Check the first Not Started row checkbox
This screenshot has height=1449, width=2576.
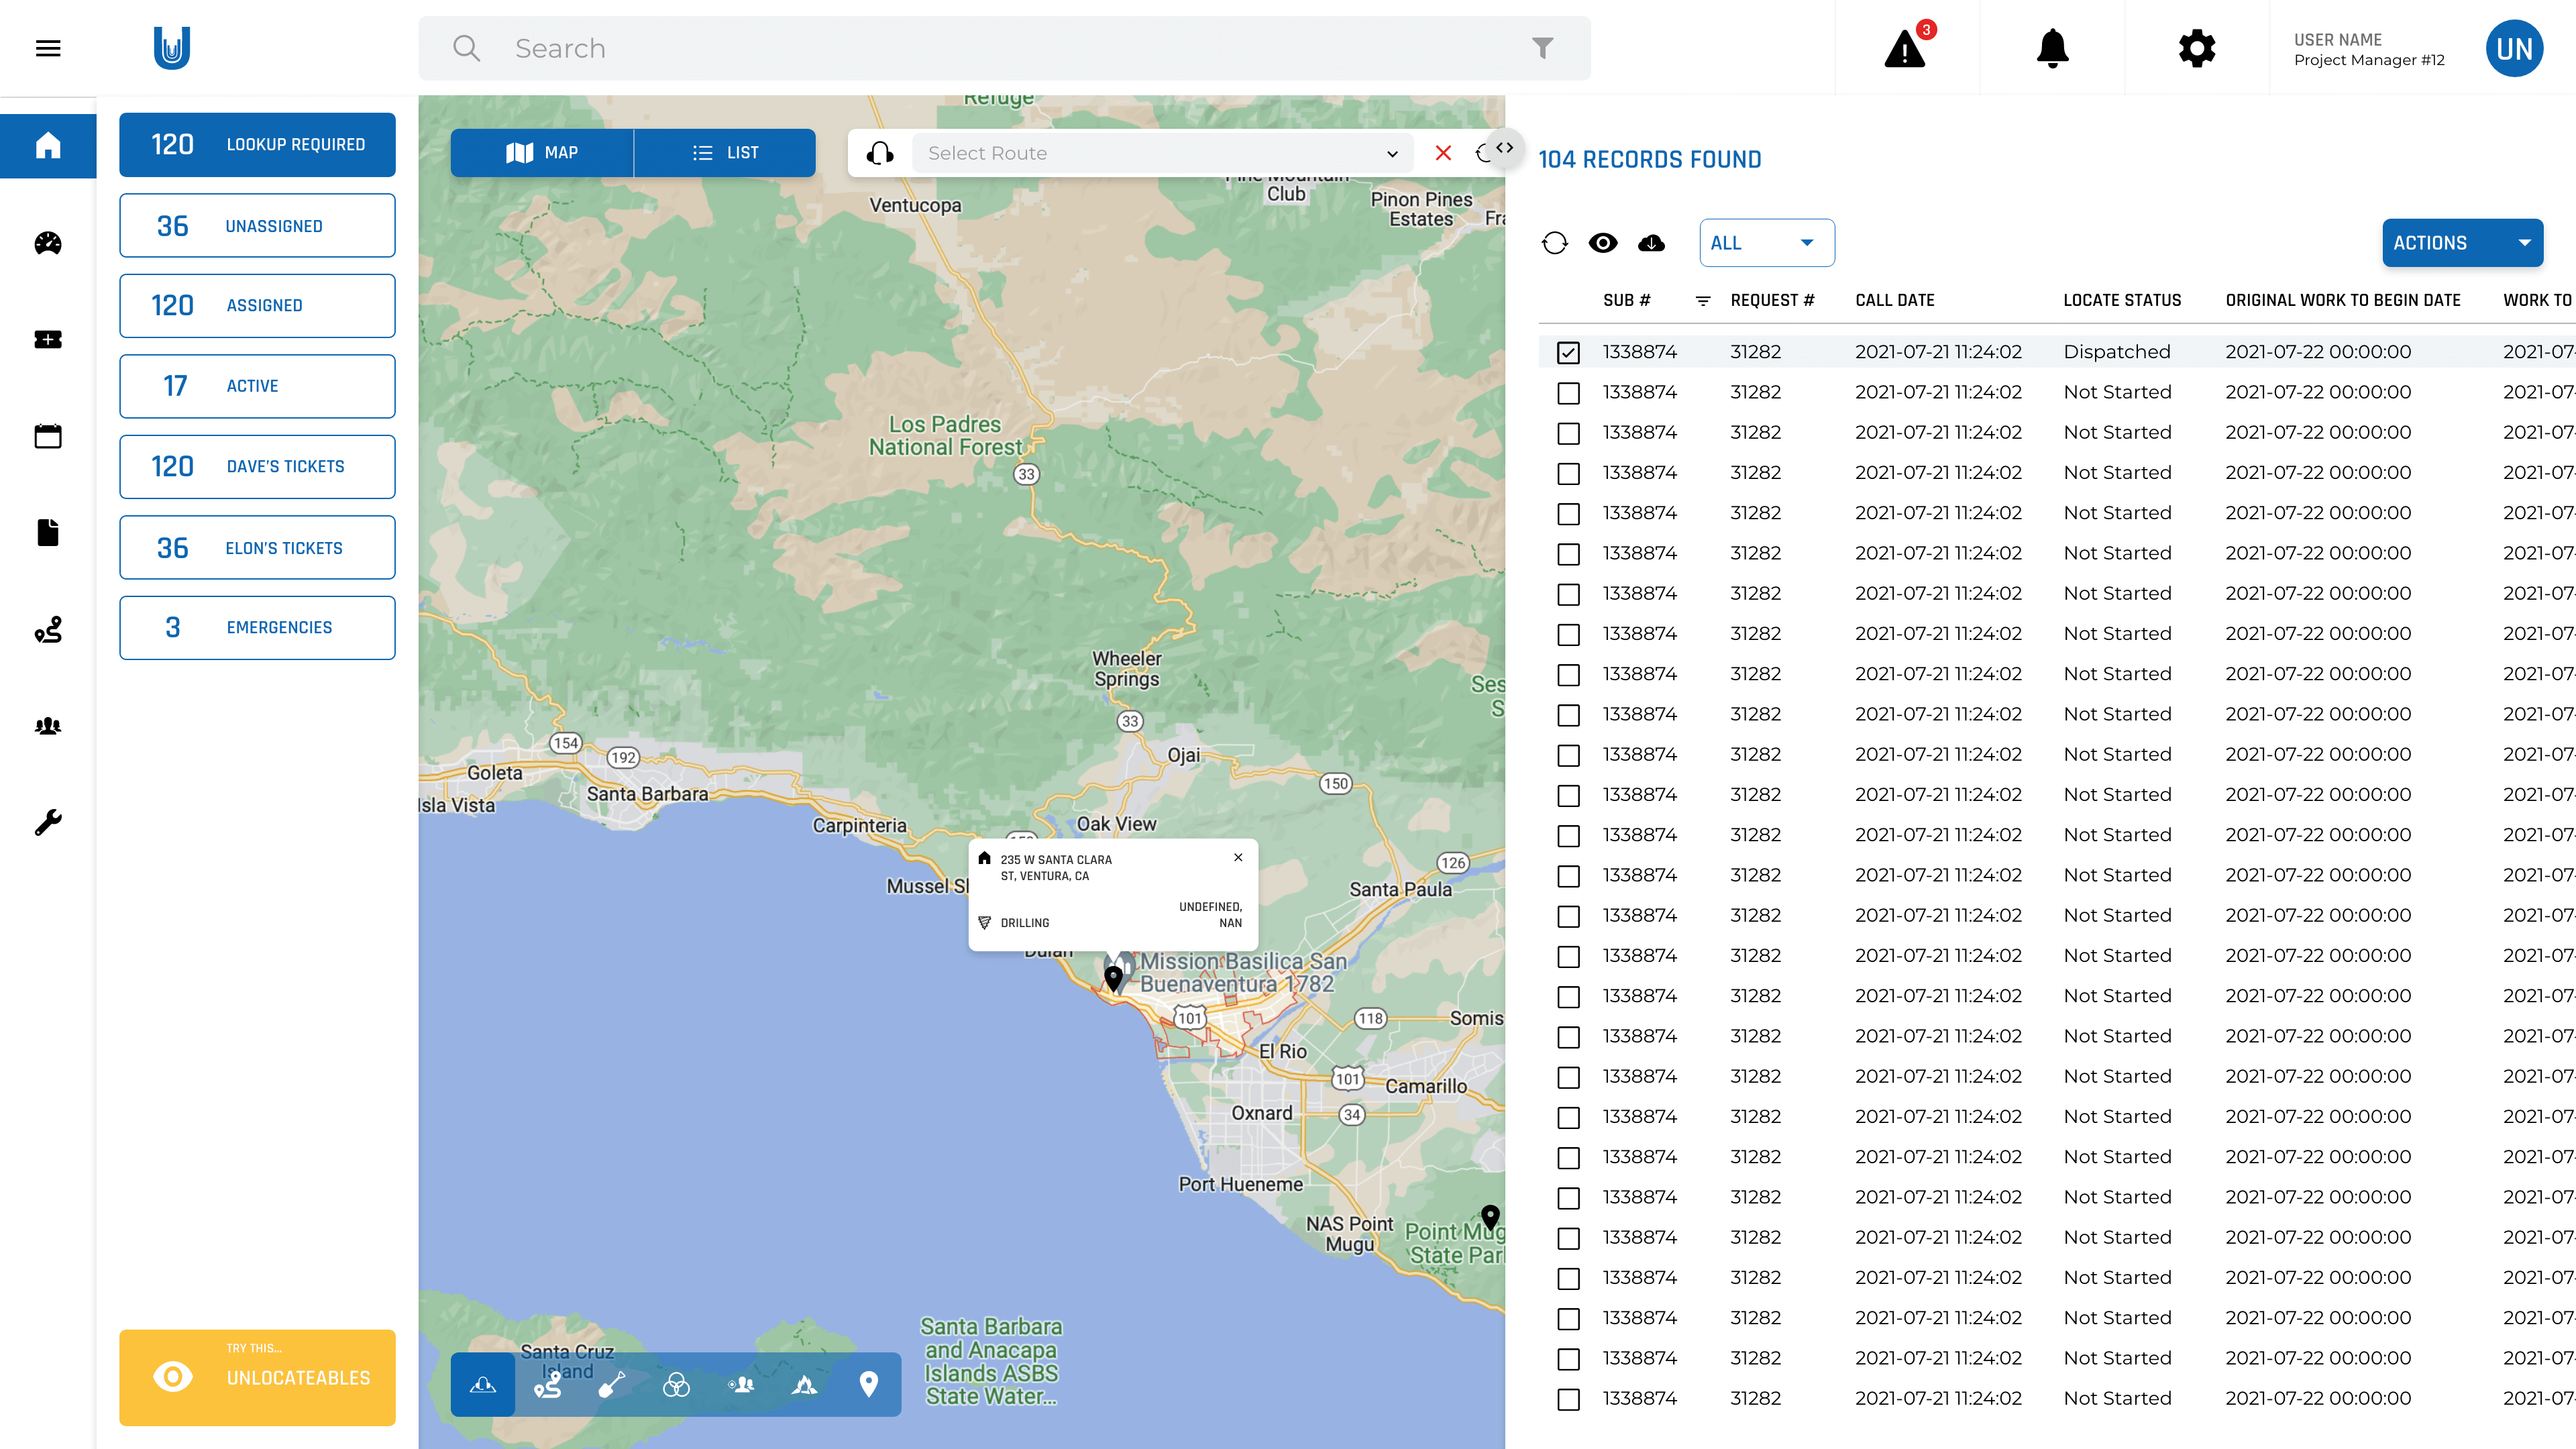click(1568, 393)
